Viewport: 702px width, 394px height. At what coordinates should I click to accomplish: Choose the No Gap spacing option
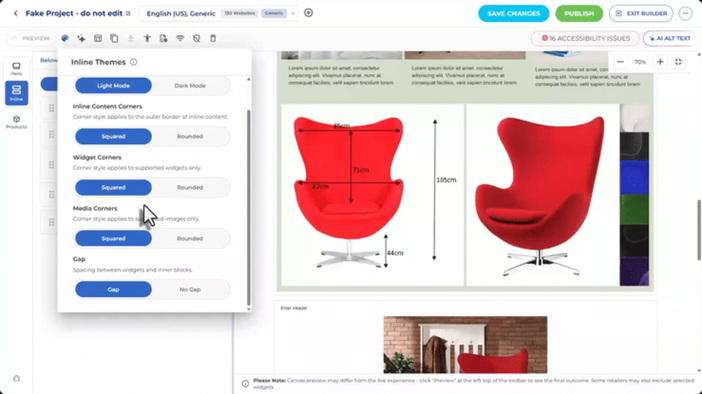190,290
